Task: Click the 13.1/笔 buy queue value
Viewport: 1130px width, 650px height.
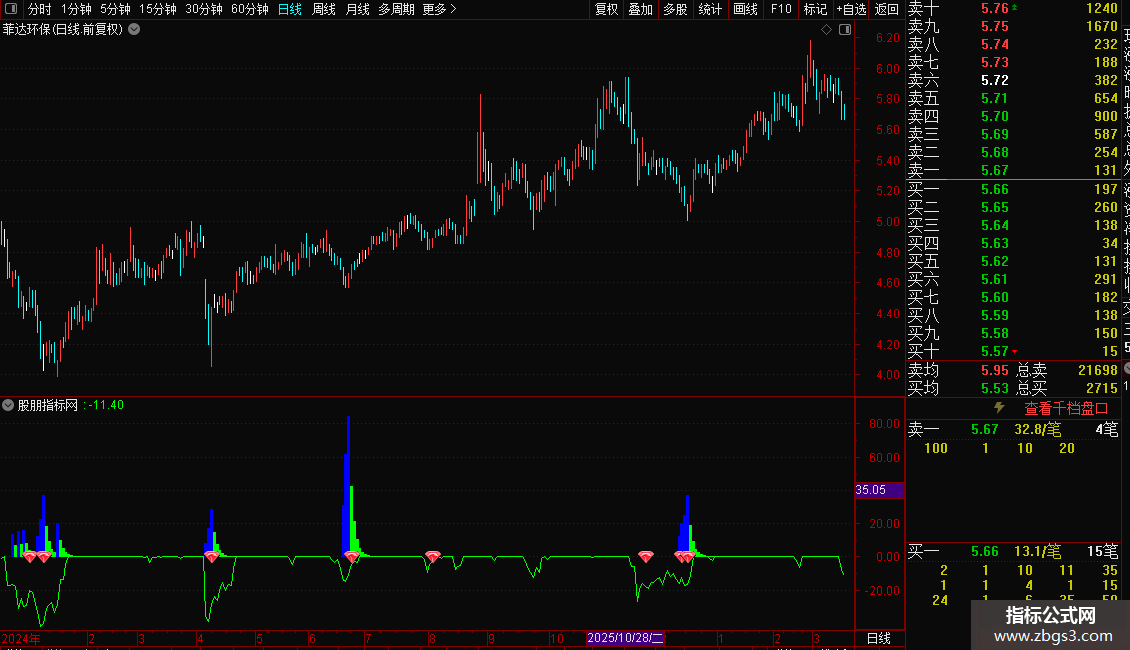Action: click(x=1038, y=552)
